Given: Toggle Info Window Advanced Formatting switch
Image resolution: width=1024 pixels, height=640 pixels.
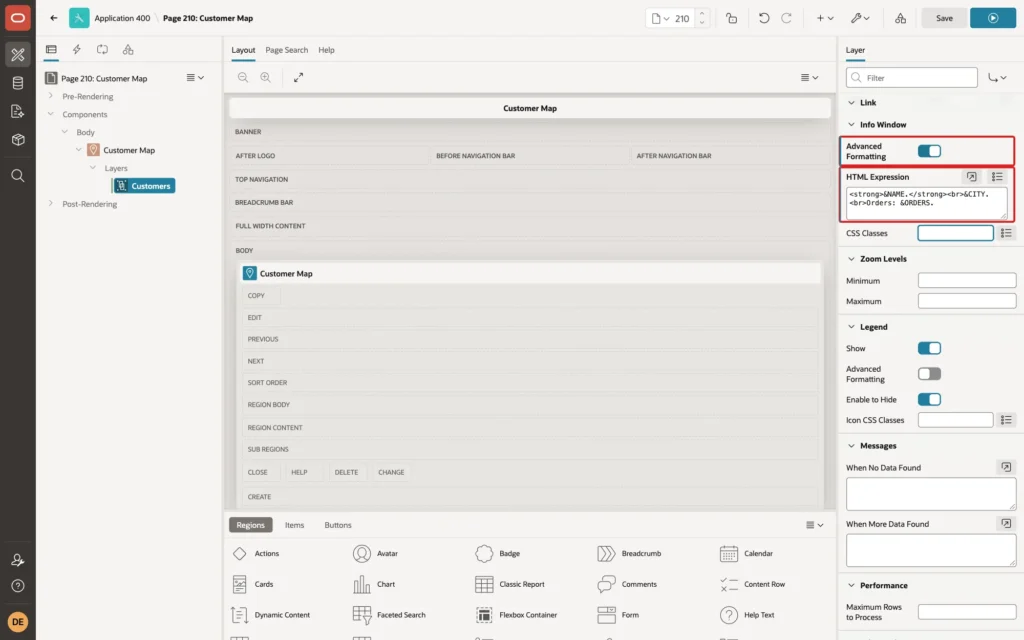Looking at the screenshot, I should (929, 152).
